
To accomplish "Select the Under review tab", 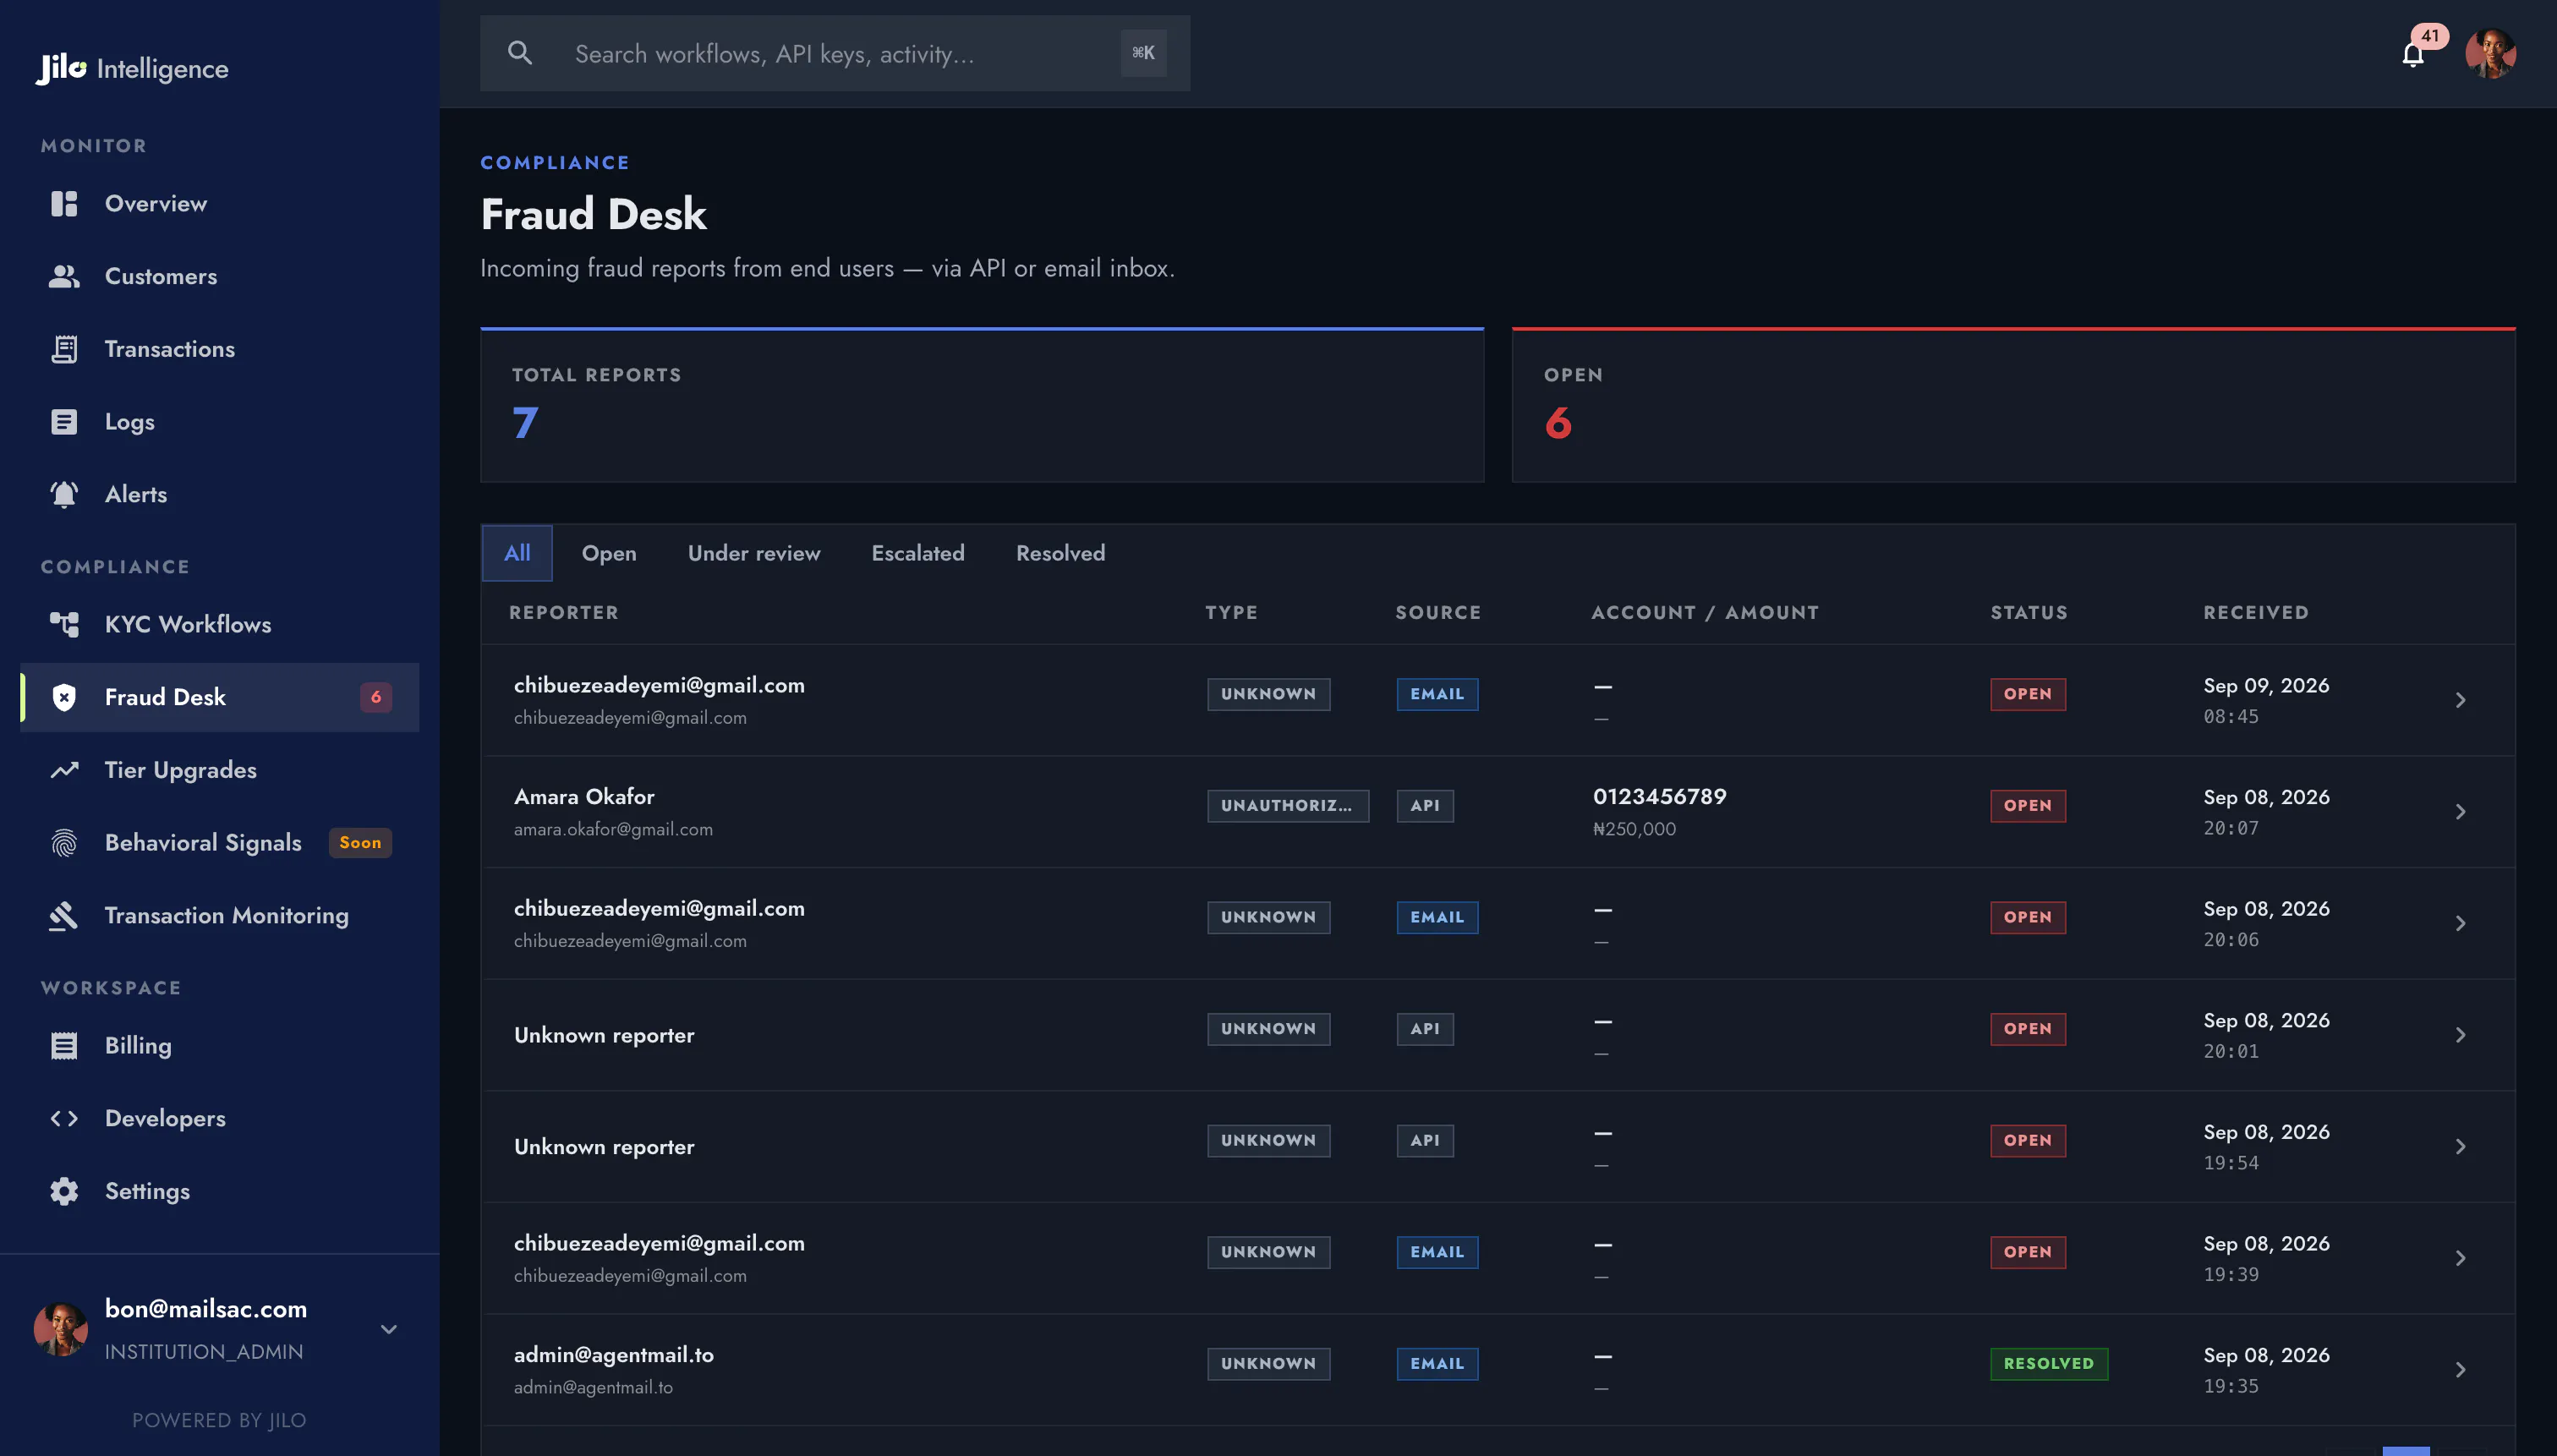I will pos(754,553).
